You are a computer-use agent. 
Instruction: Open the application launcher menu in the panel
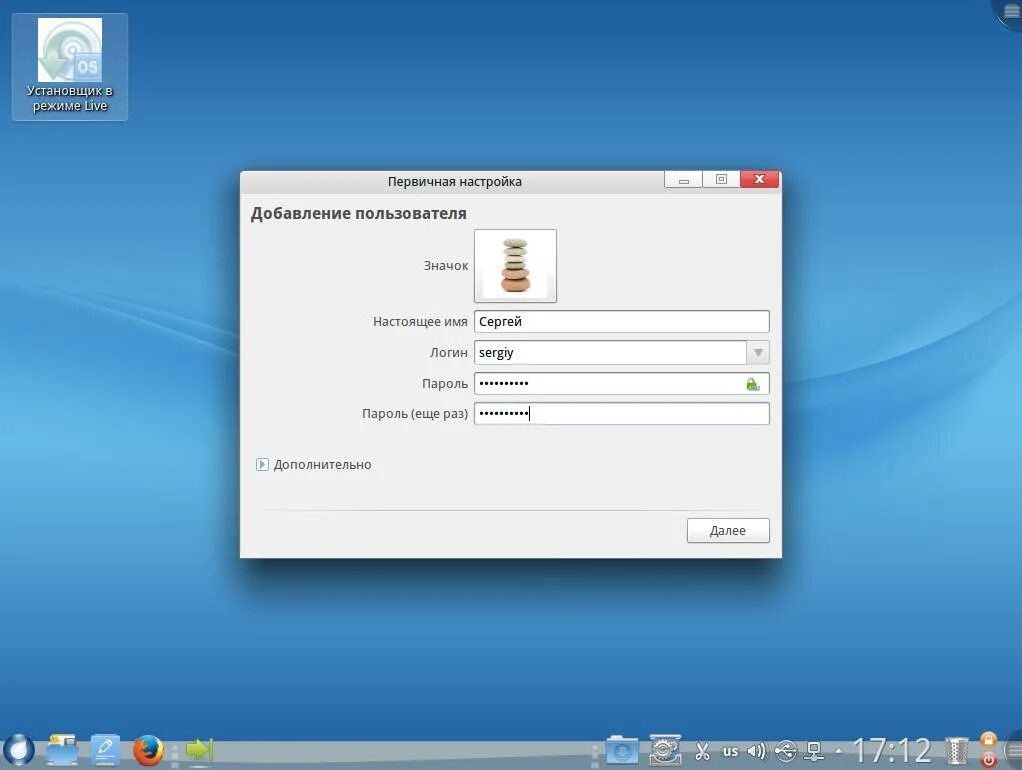pos(18,750)
